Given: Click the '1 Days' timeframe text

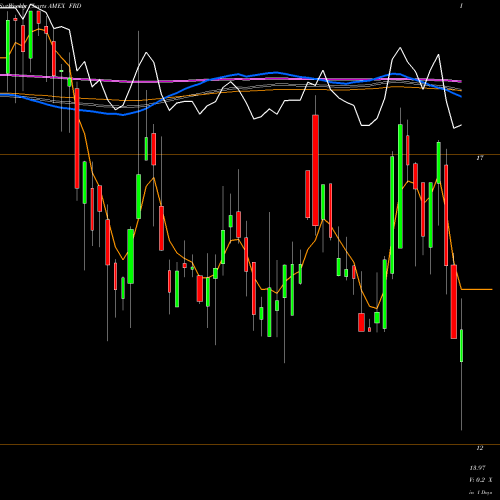Looking at the screenshot, I should coord(484,492).
